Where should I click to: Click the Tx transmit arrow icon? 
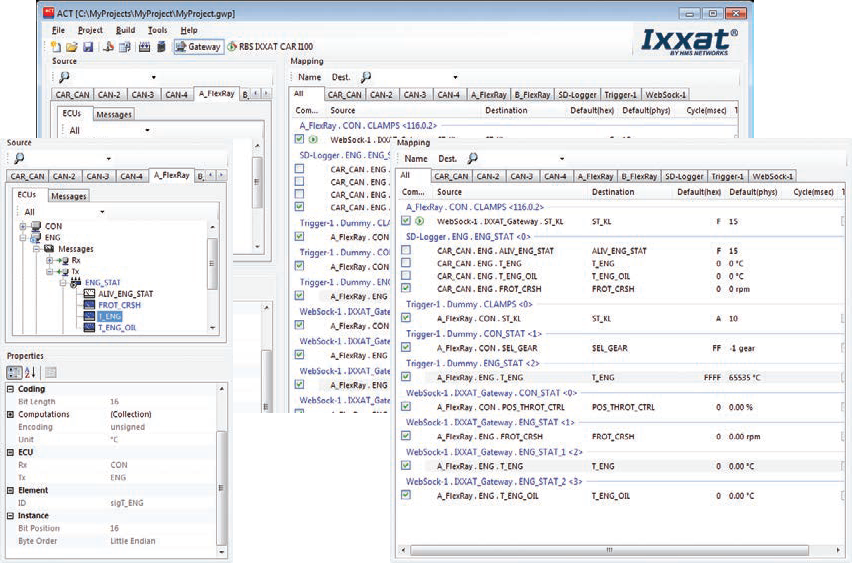click(x=62, y=272)
